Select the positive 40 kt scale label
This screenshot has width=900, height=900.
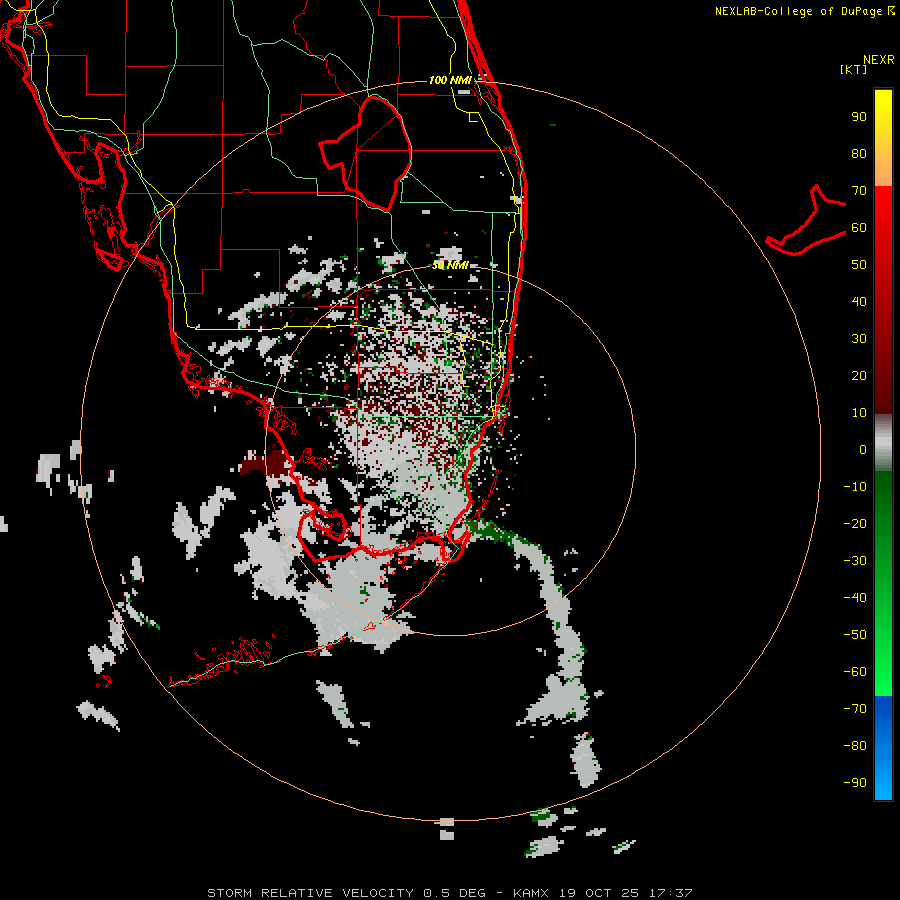coord(859,301)
